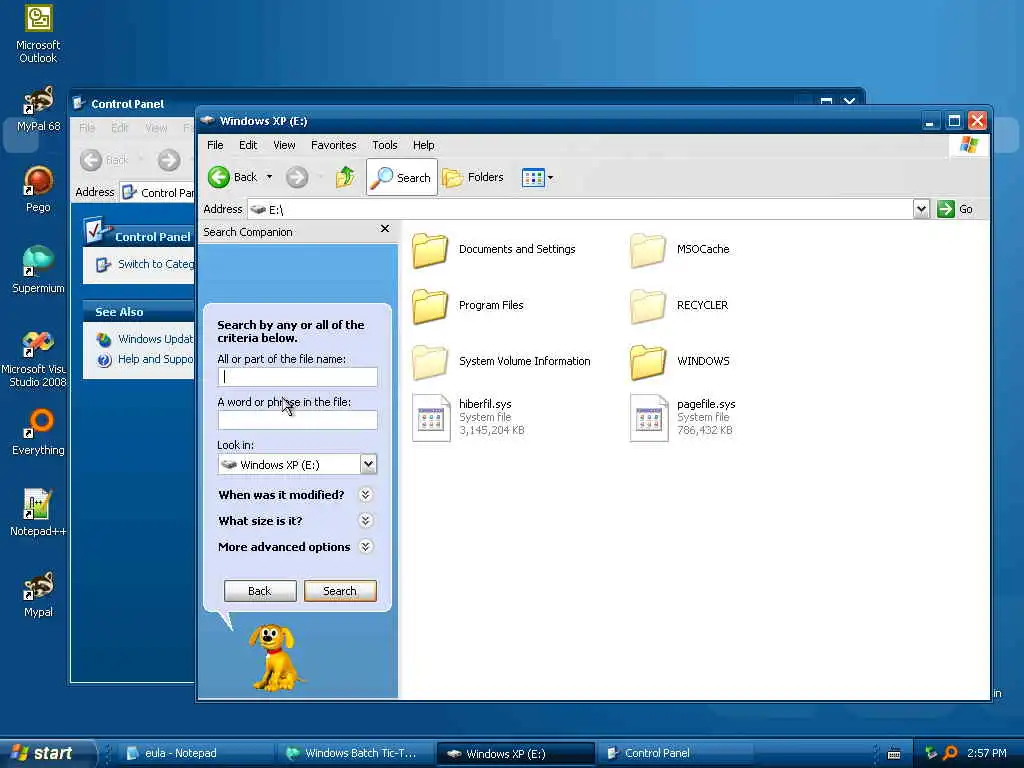The width and height of the screenshot is (1024, 768).
Task: Click the Search button in companion pane
Action: pos(340,591)
